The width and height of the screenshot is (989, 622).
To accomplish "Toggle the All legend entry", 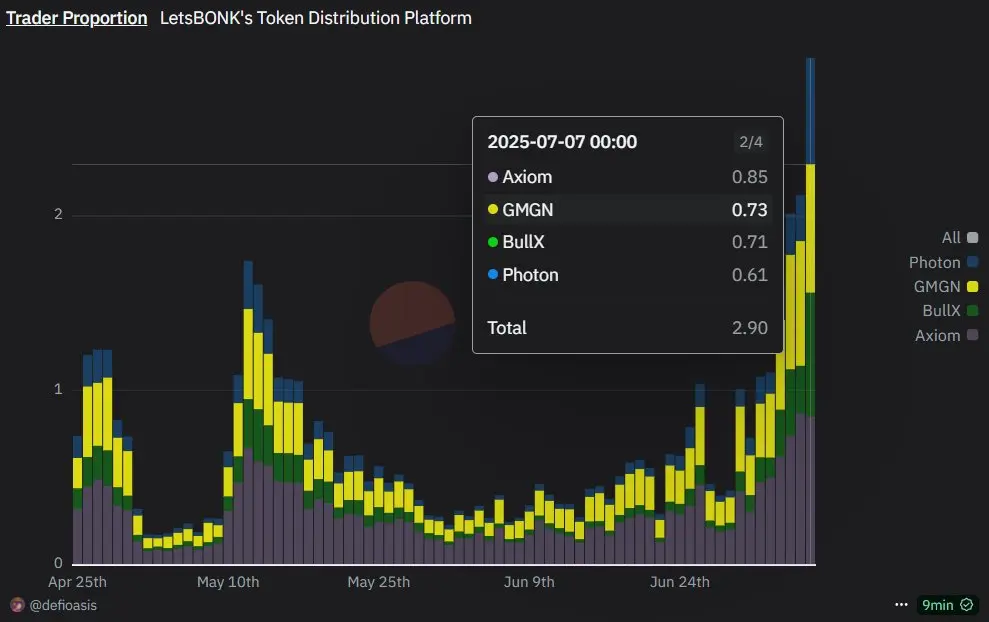I will click(x=960, y=238).
